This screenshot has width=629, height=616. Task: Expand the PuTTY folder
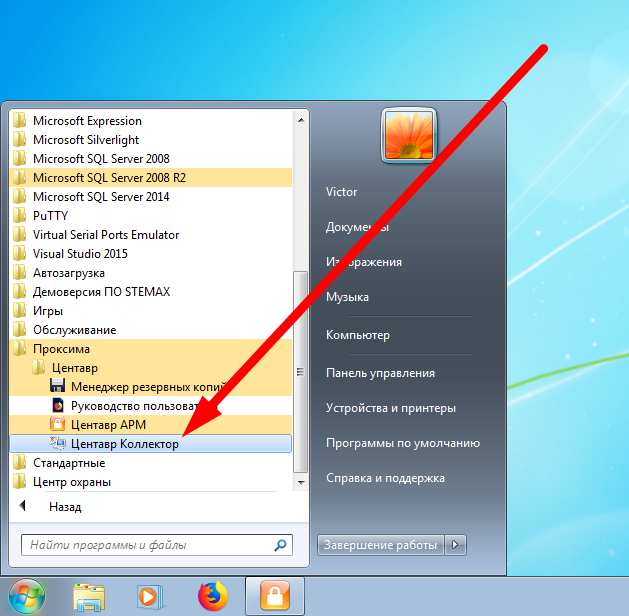(150, 215)
